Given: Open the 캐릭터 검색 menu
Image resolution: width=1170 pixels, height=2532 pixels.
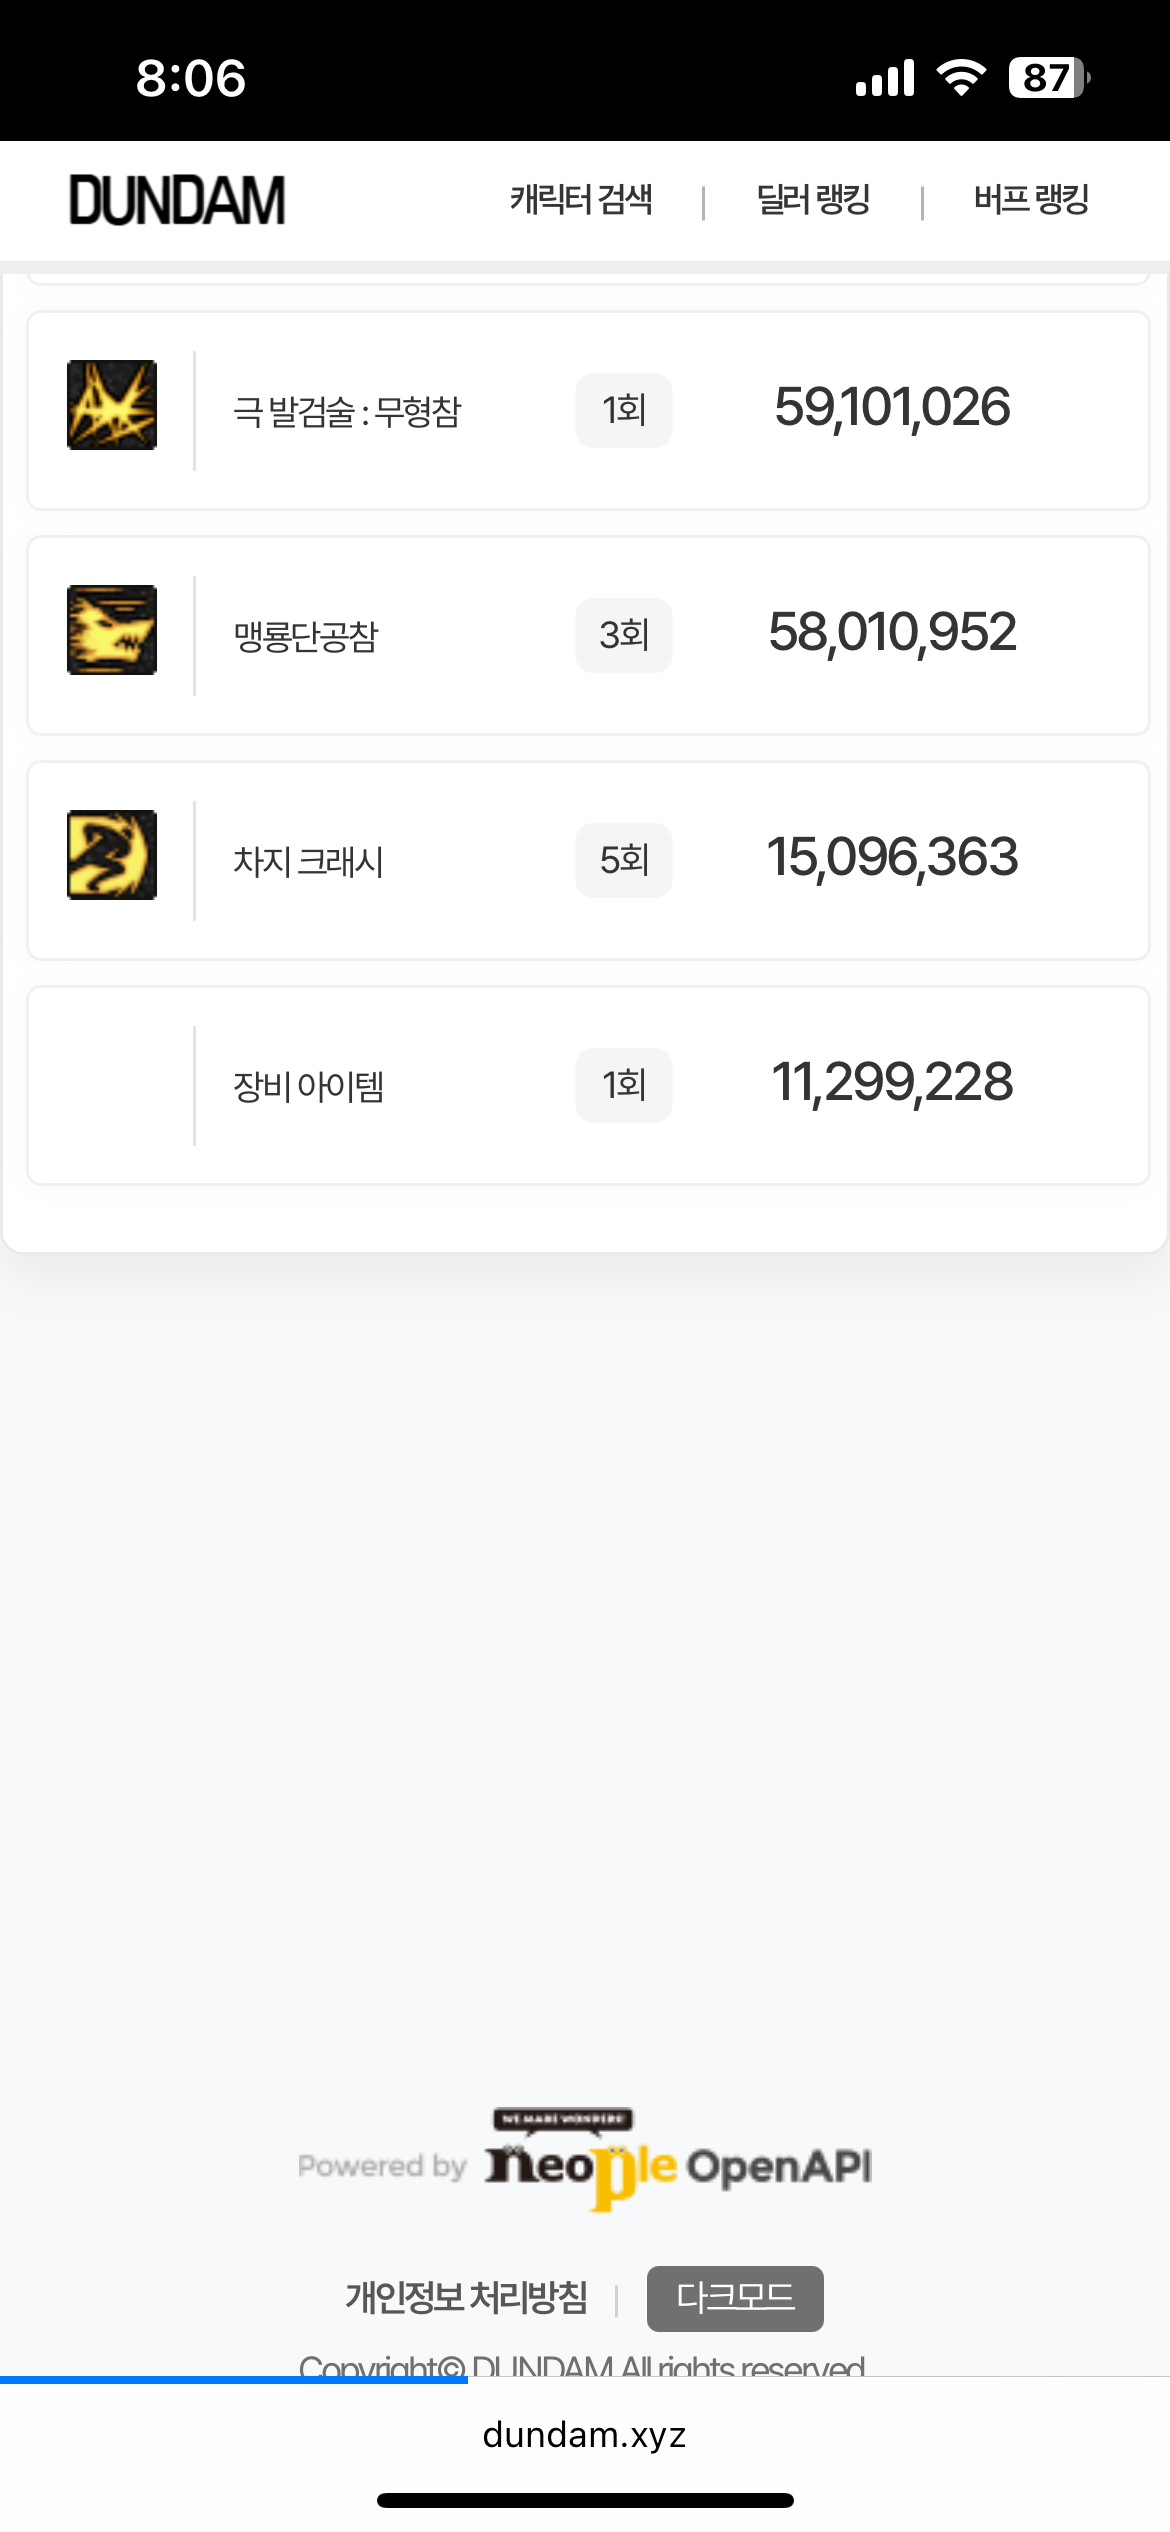Looking at the screenshot, I should click(x=581, y=200).
